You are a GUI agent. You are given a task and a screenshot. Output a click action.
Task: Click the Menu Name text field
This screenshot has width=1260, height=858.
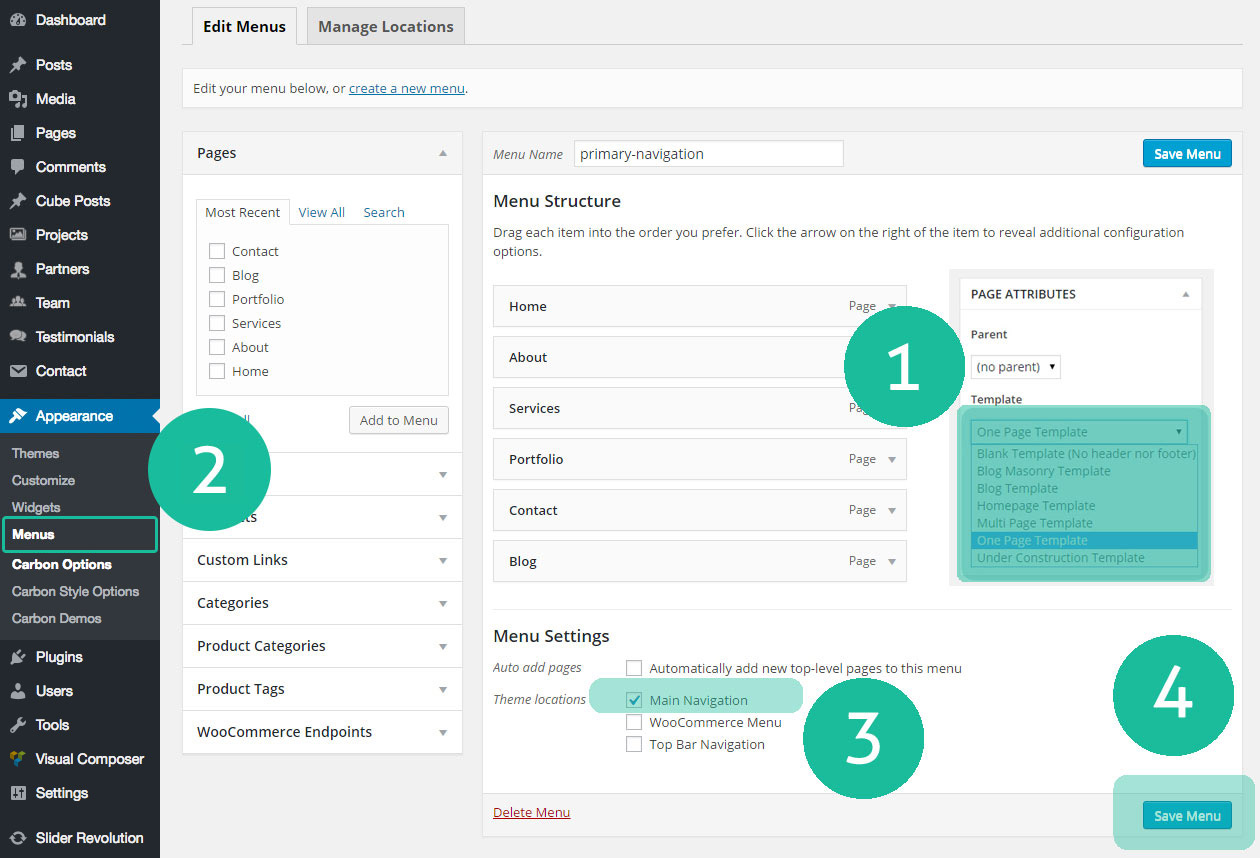[708, 154]
